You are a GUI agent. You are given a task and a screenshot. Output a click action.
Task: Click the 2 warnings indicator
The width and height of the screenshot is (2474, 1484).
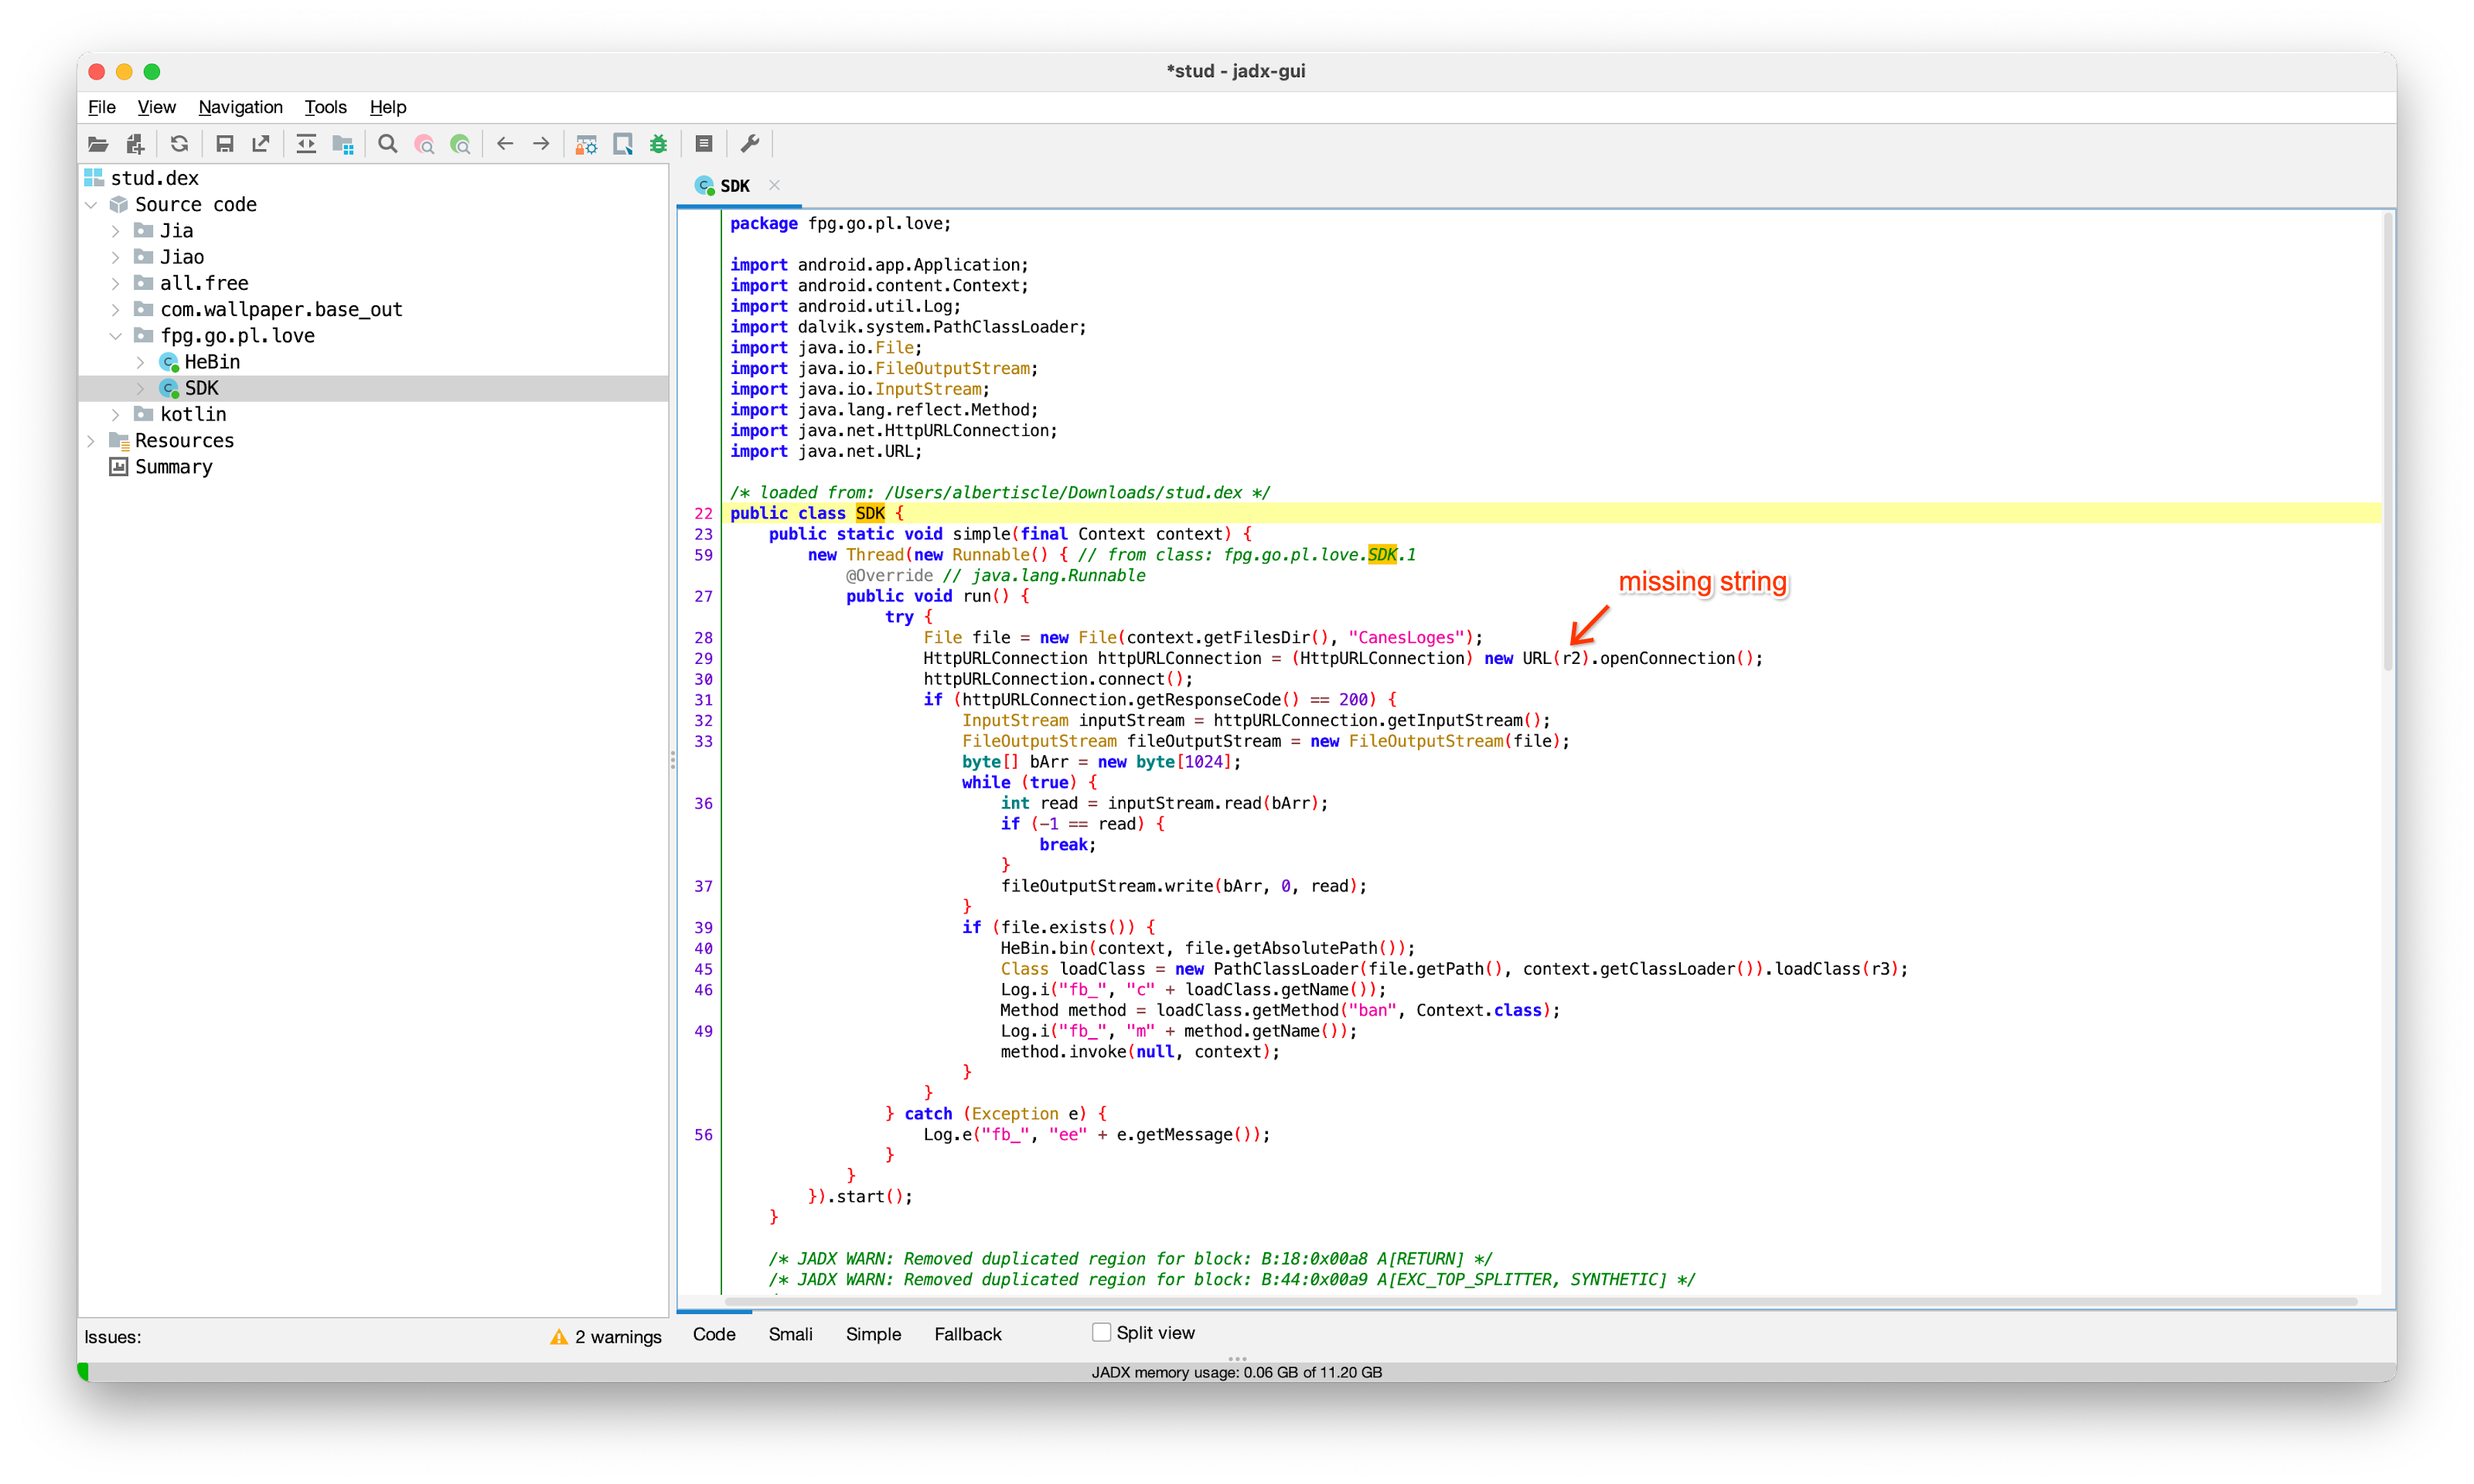click(606, 1337)
